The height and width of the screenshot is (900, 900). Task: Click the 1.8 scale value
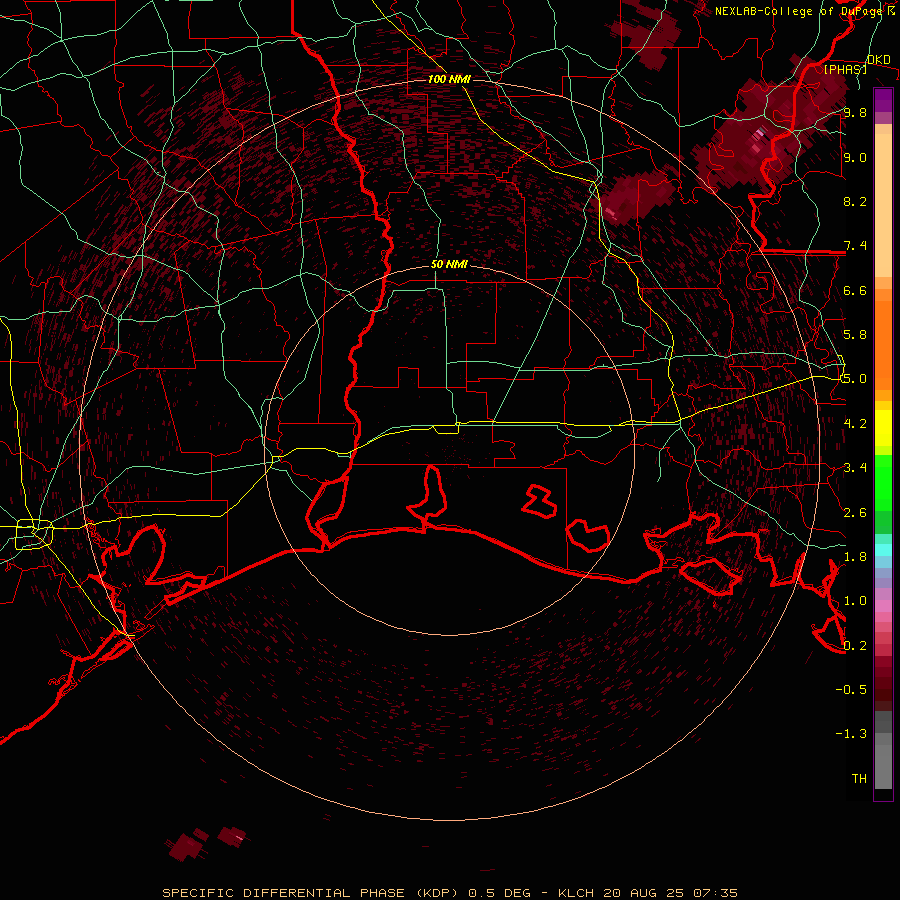855,556
